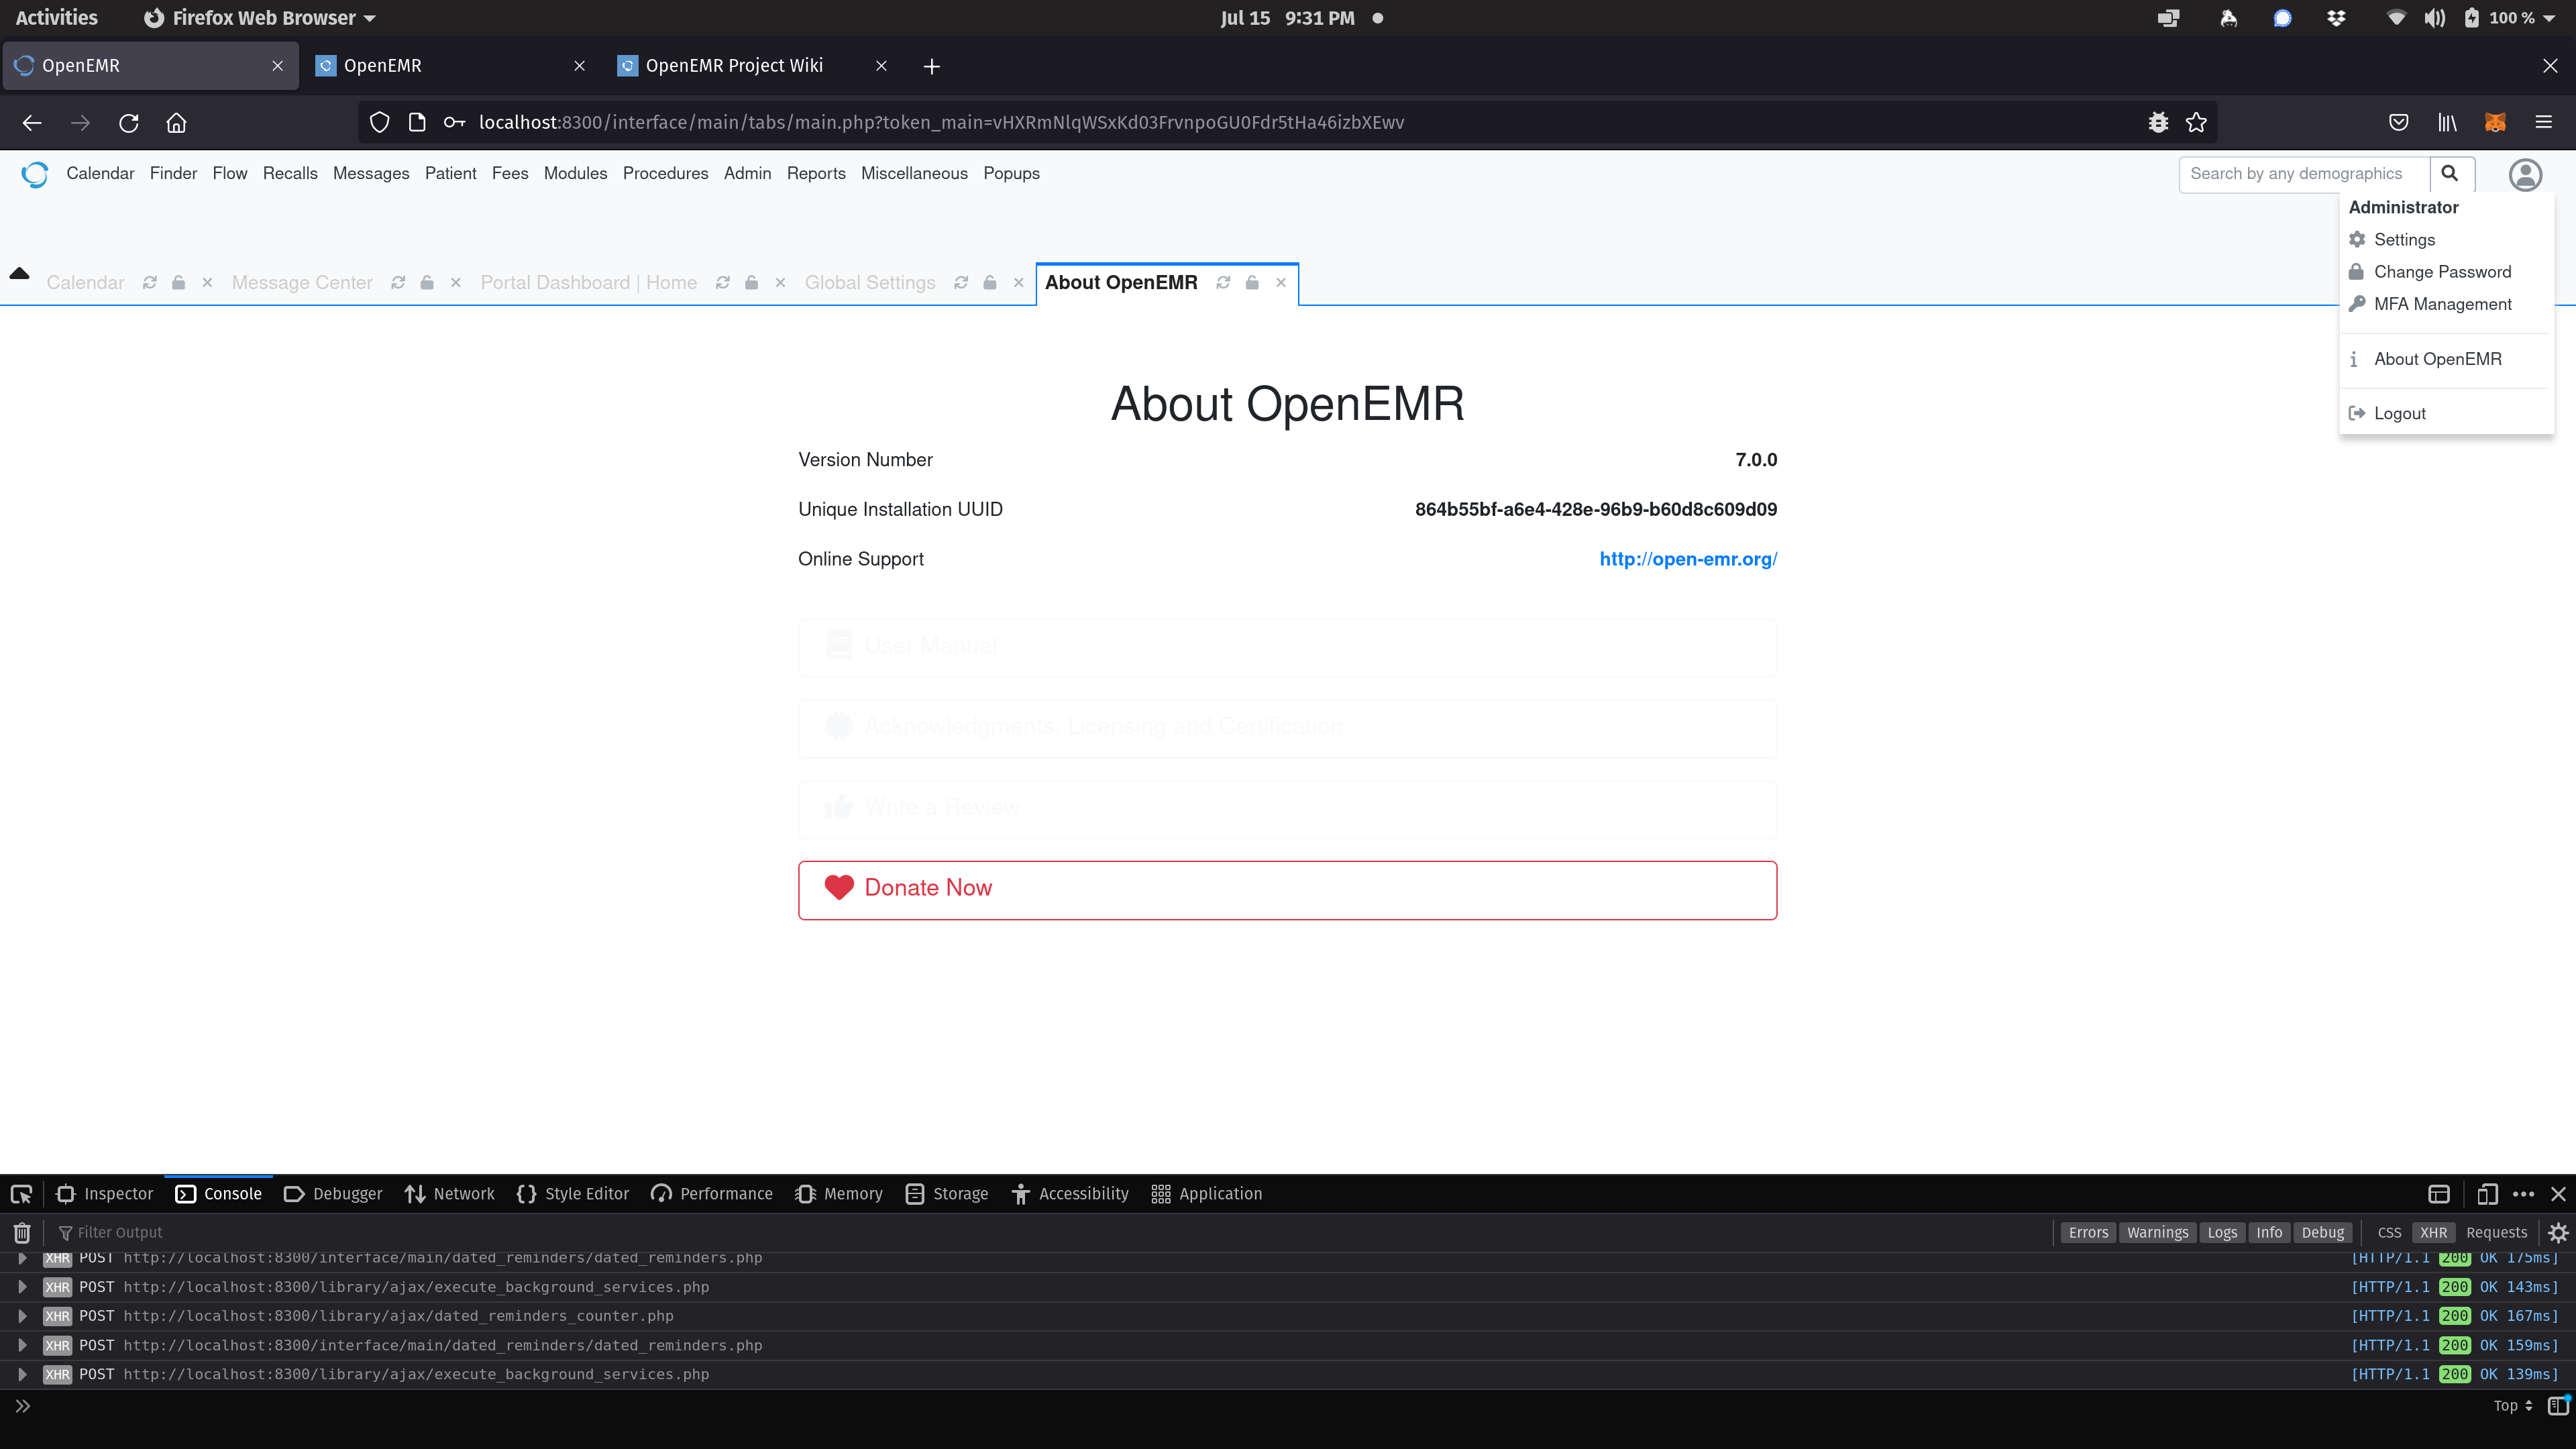Image resolution: width=2576 pixels, height=1449 pixels.
Task: Click the demographics search magnifier icon
Action: point(2451,173)
